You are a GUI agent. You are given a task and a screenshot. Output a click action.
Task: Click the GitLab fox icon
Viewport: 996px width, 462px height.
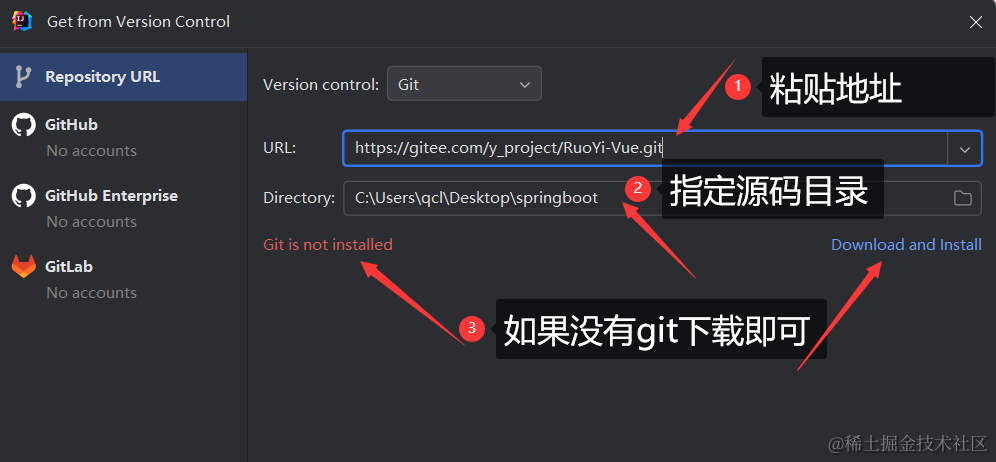24,266
